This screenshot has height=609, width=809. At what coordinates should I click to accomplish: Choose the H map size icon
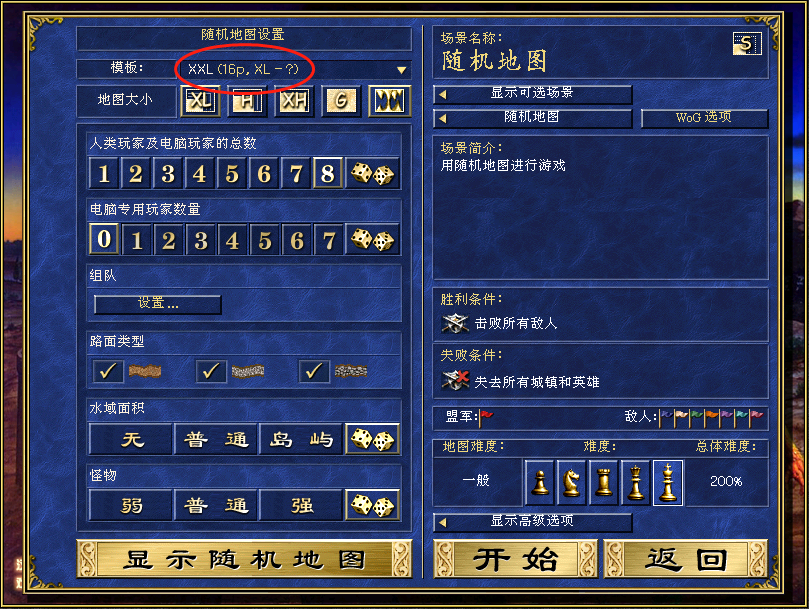(247, 101)
